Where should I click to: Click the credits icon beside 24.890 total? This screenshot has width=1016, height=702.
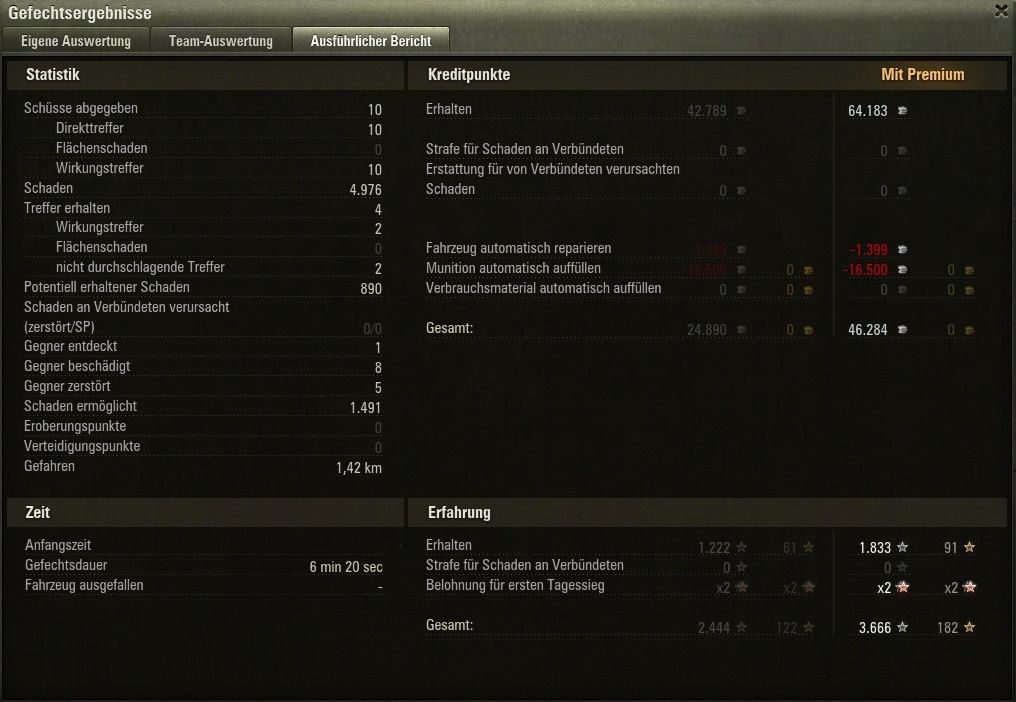741,330
